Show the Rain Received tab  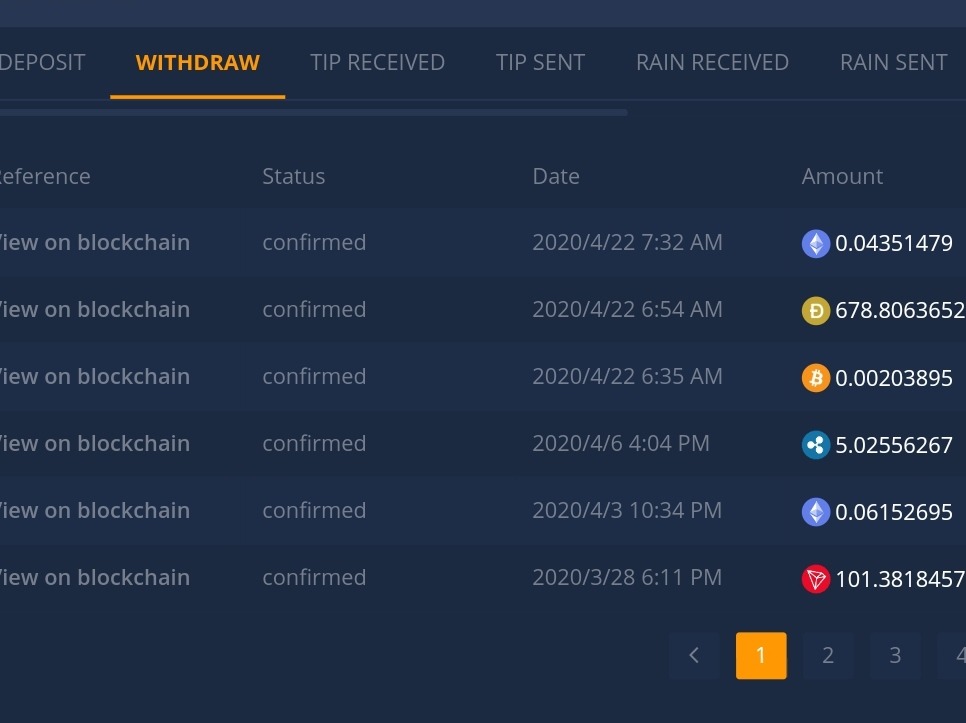pos(712,62)
